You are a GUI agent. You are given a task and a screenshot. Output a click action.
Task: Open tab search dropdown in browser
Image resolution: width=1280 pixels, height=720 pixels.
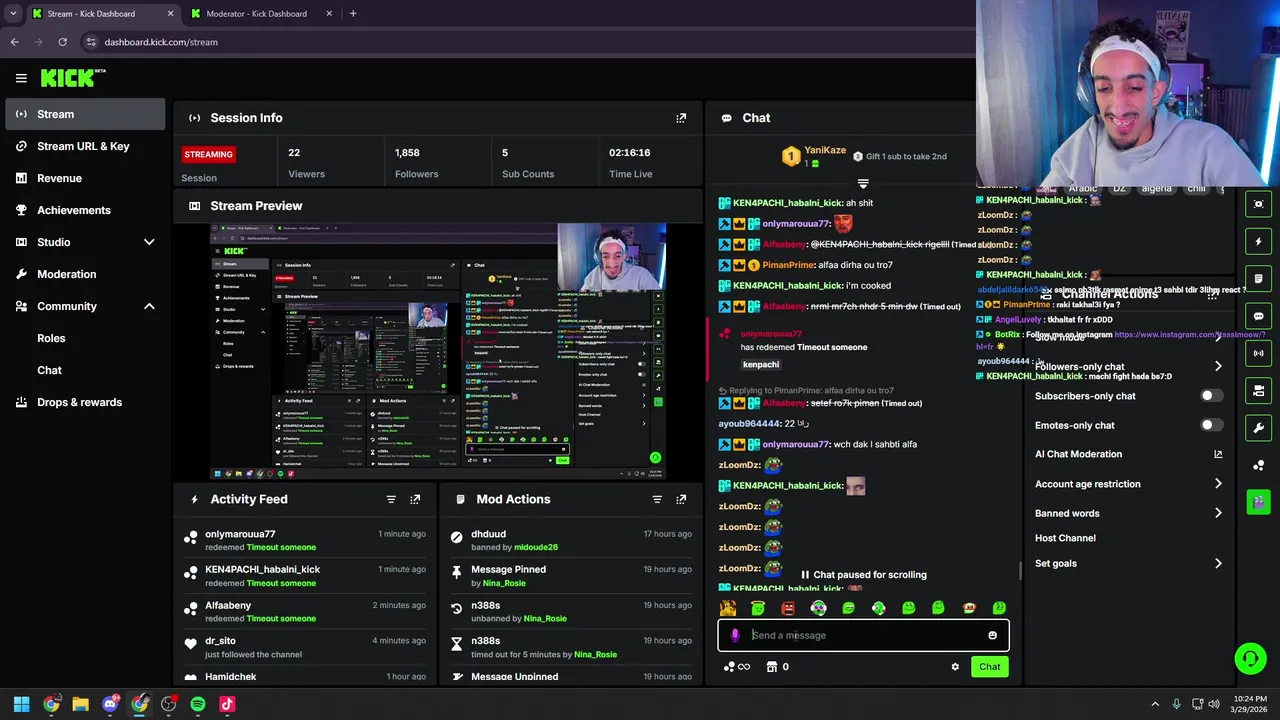[x=13, y=14]
